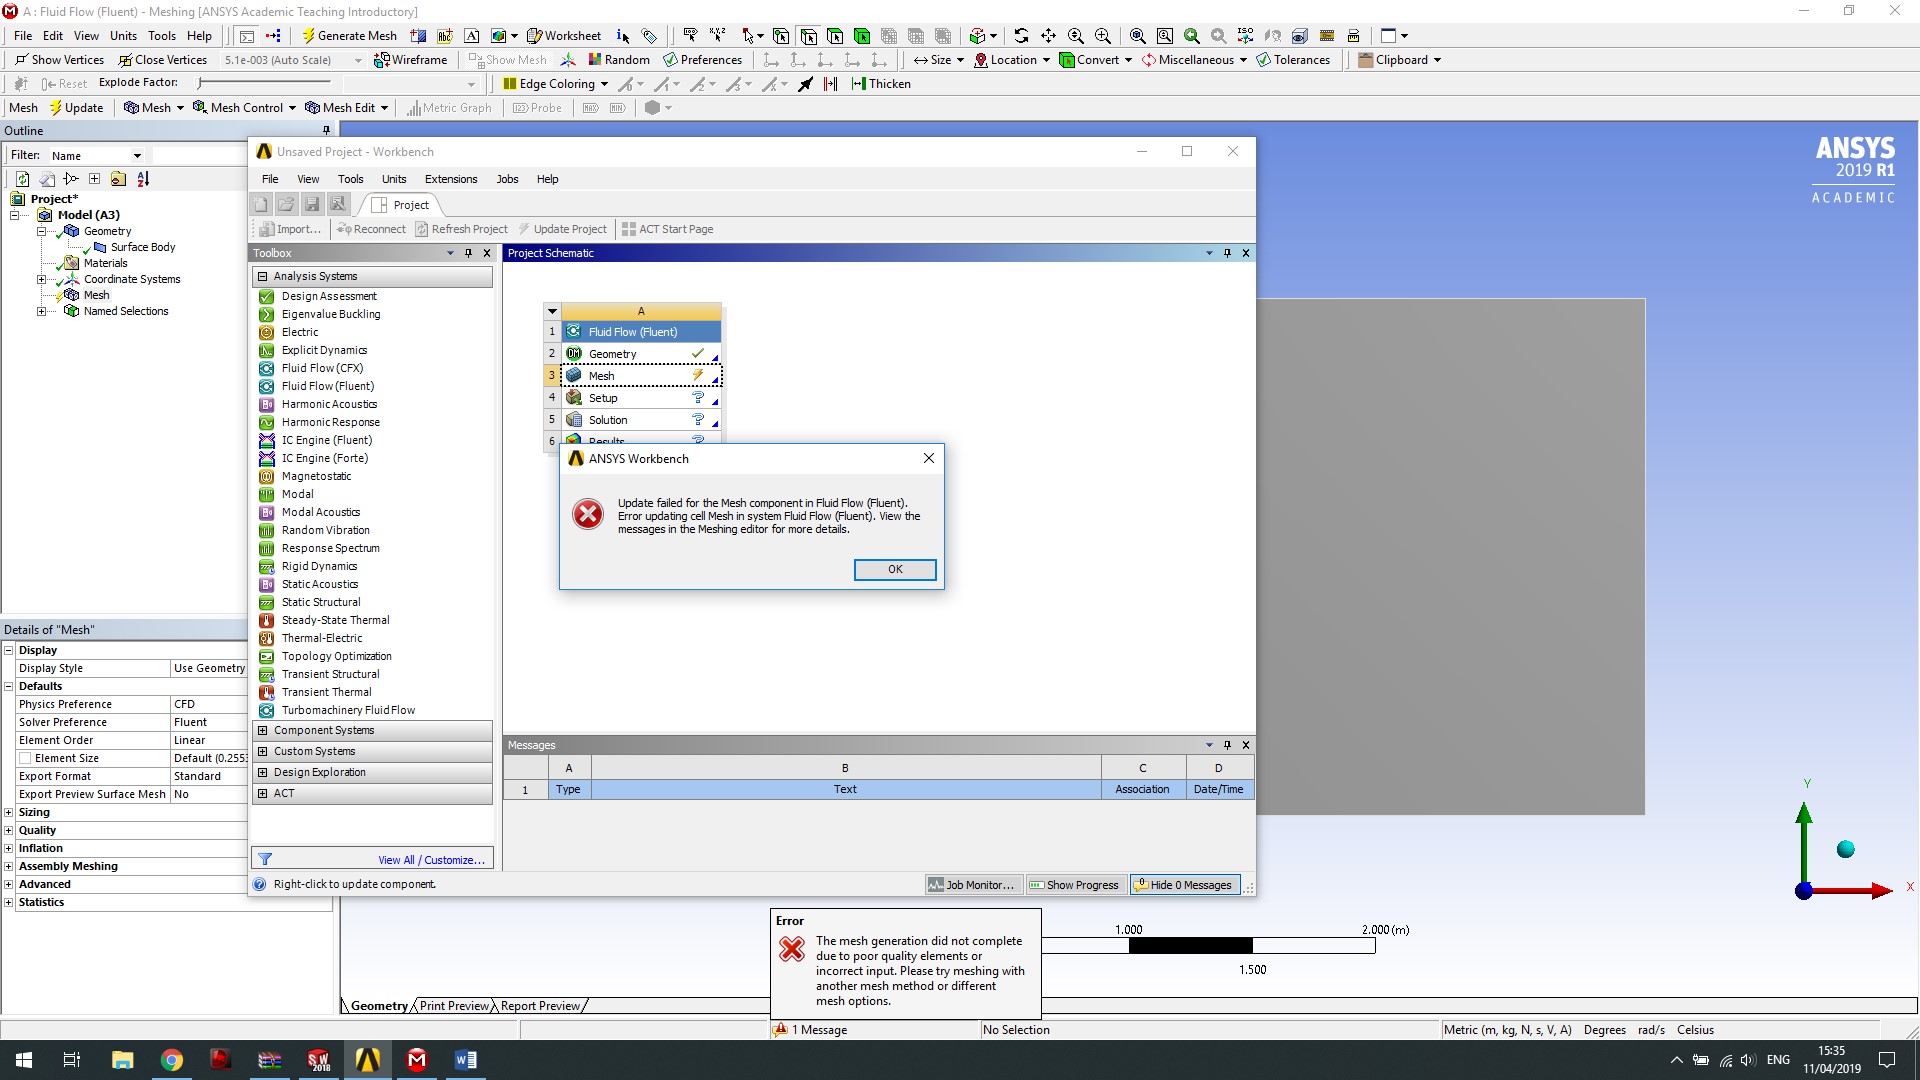Image resolution: width=1920 pixels, height=1080 pixels.
Task: Click OK in the ANSYS Workbench dialog
Action: click(x=895, y=569)
